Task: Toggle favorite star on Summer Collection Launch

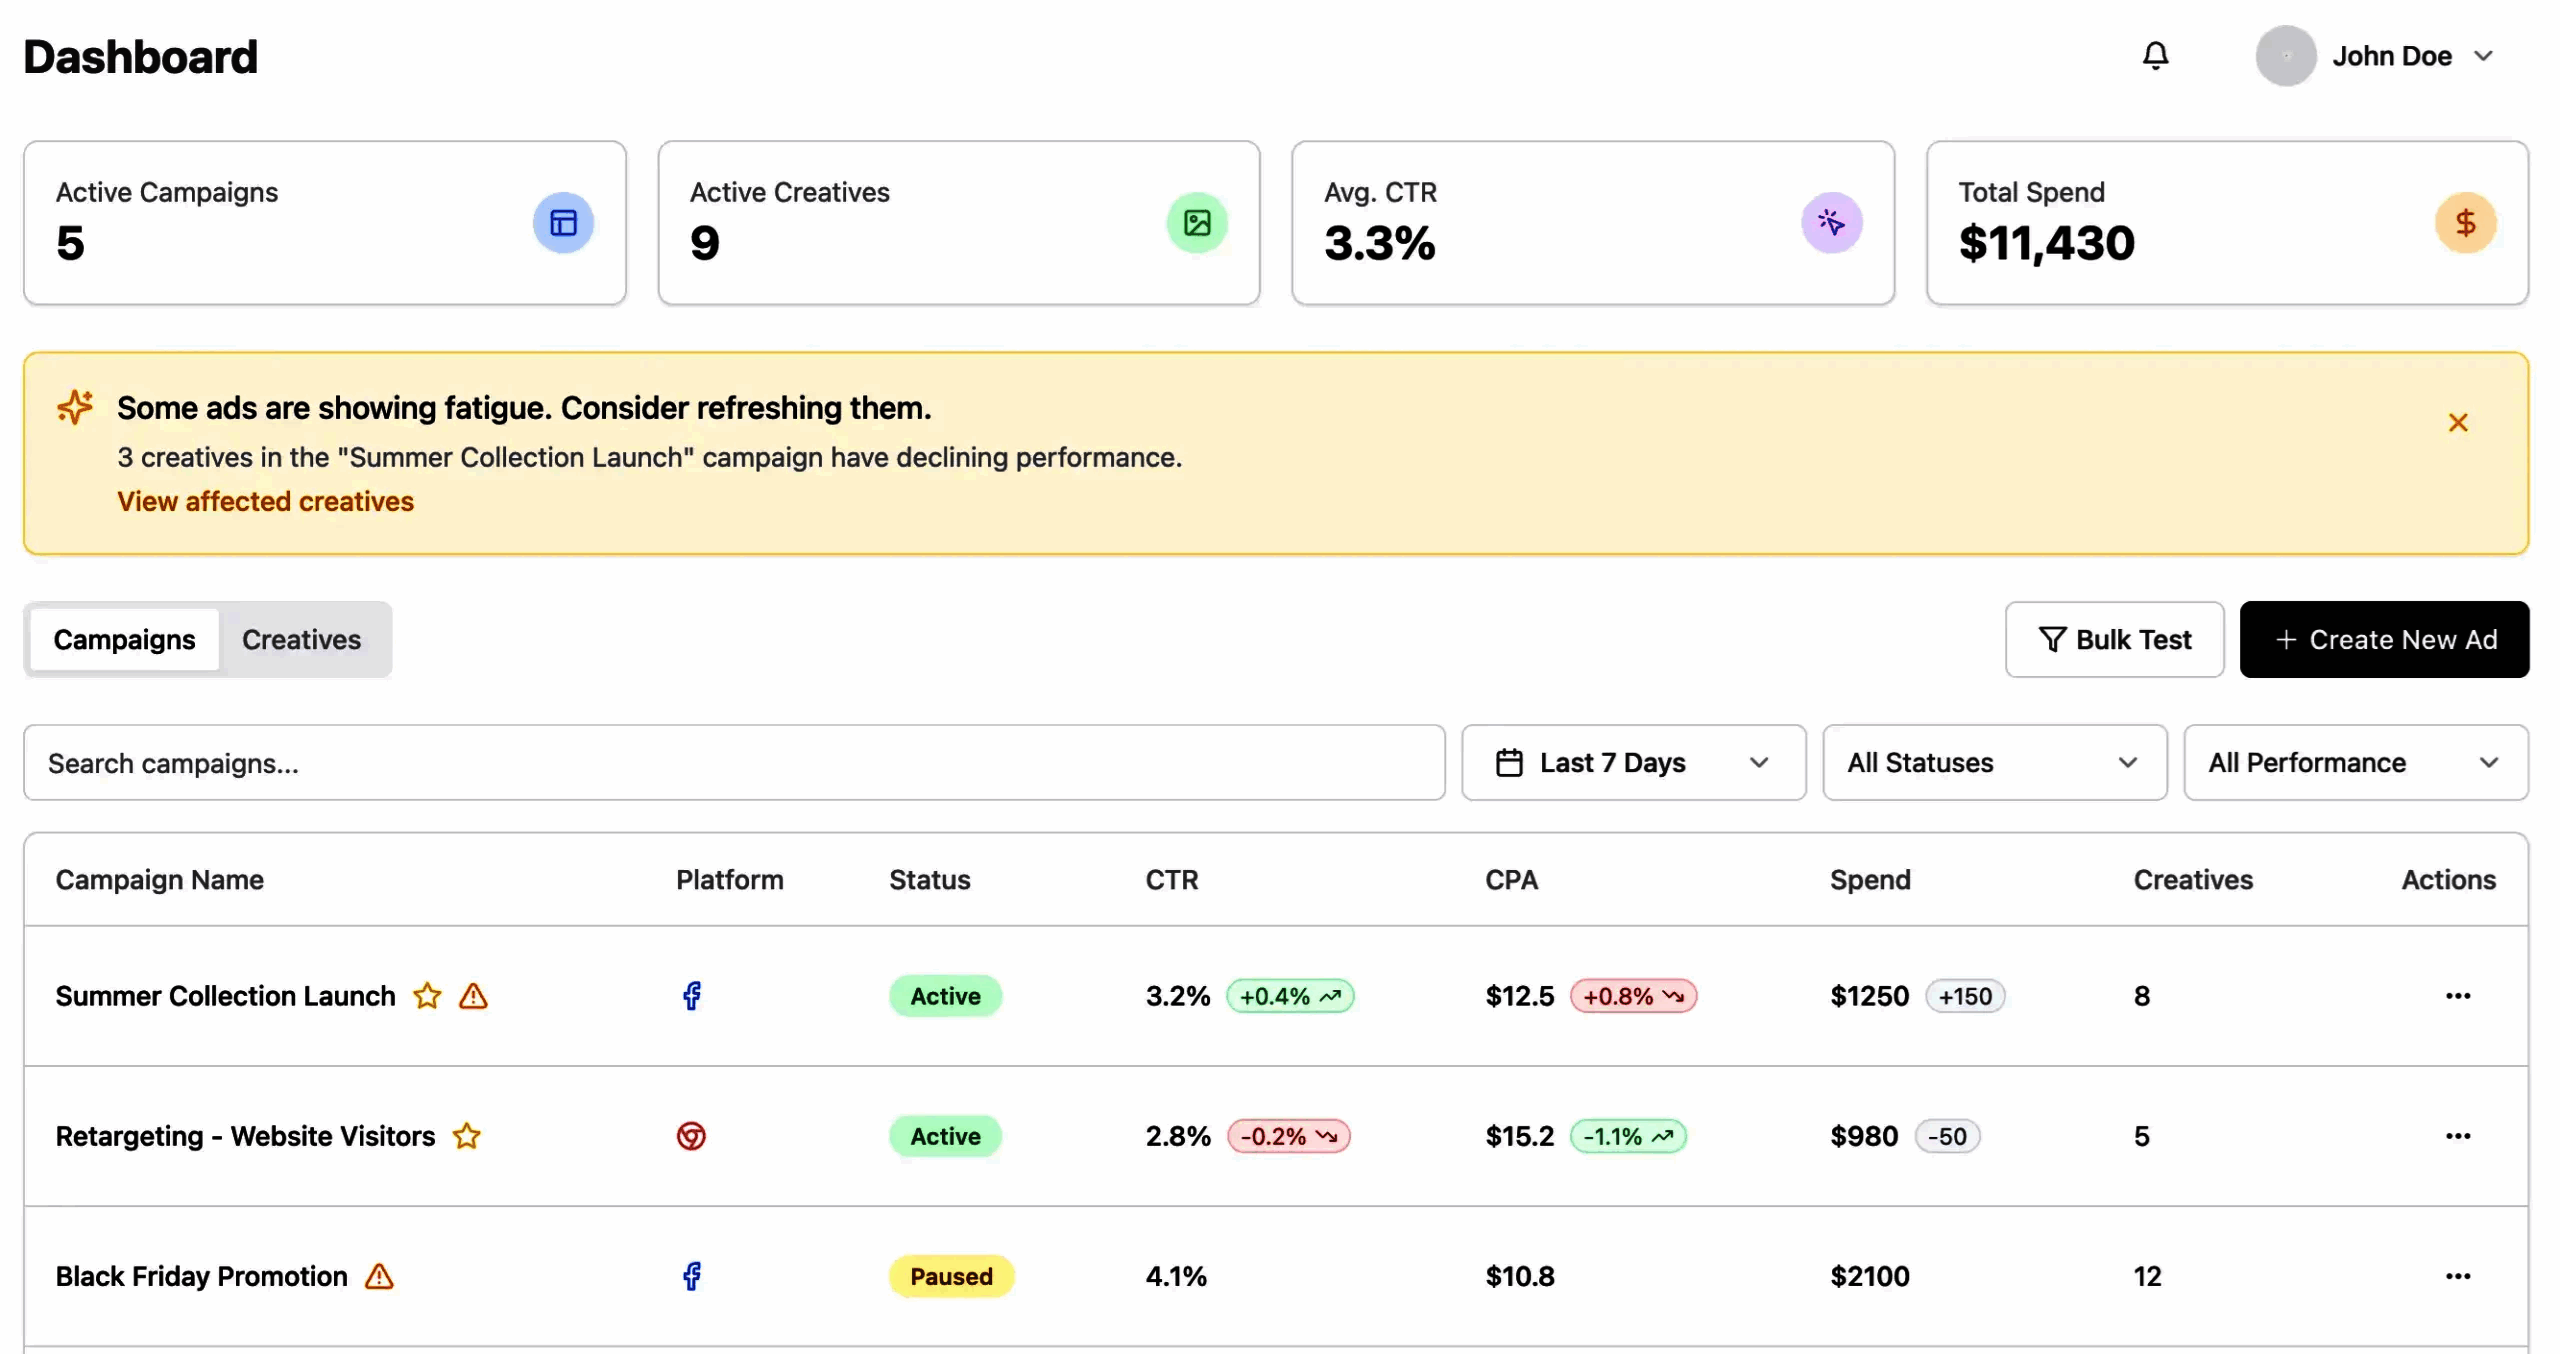Action: 427,996
